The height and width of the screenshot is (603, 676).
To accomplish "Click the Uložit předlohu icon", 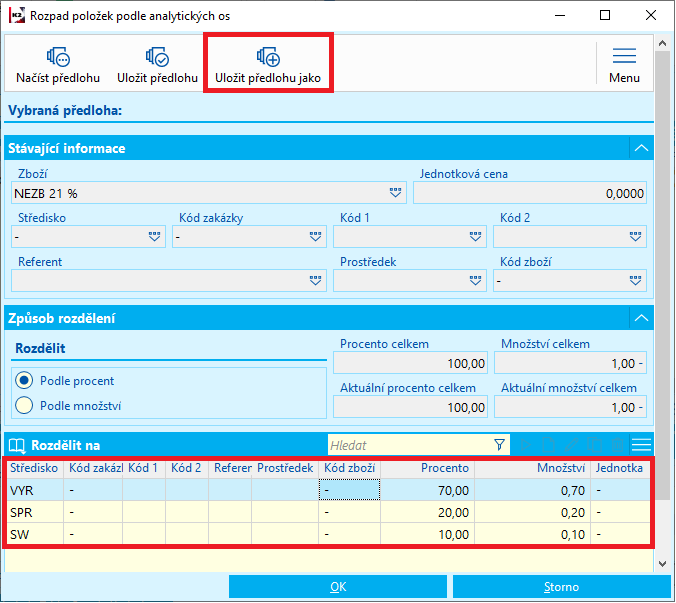I will [157, 56].
